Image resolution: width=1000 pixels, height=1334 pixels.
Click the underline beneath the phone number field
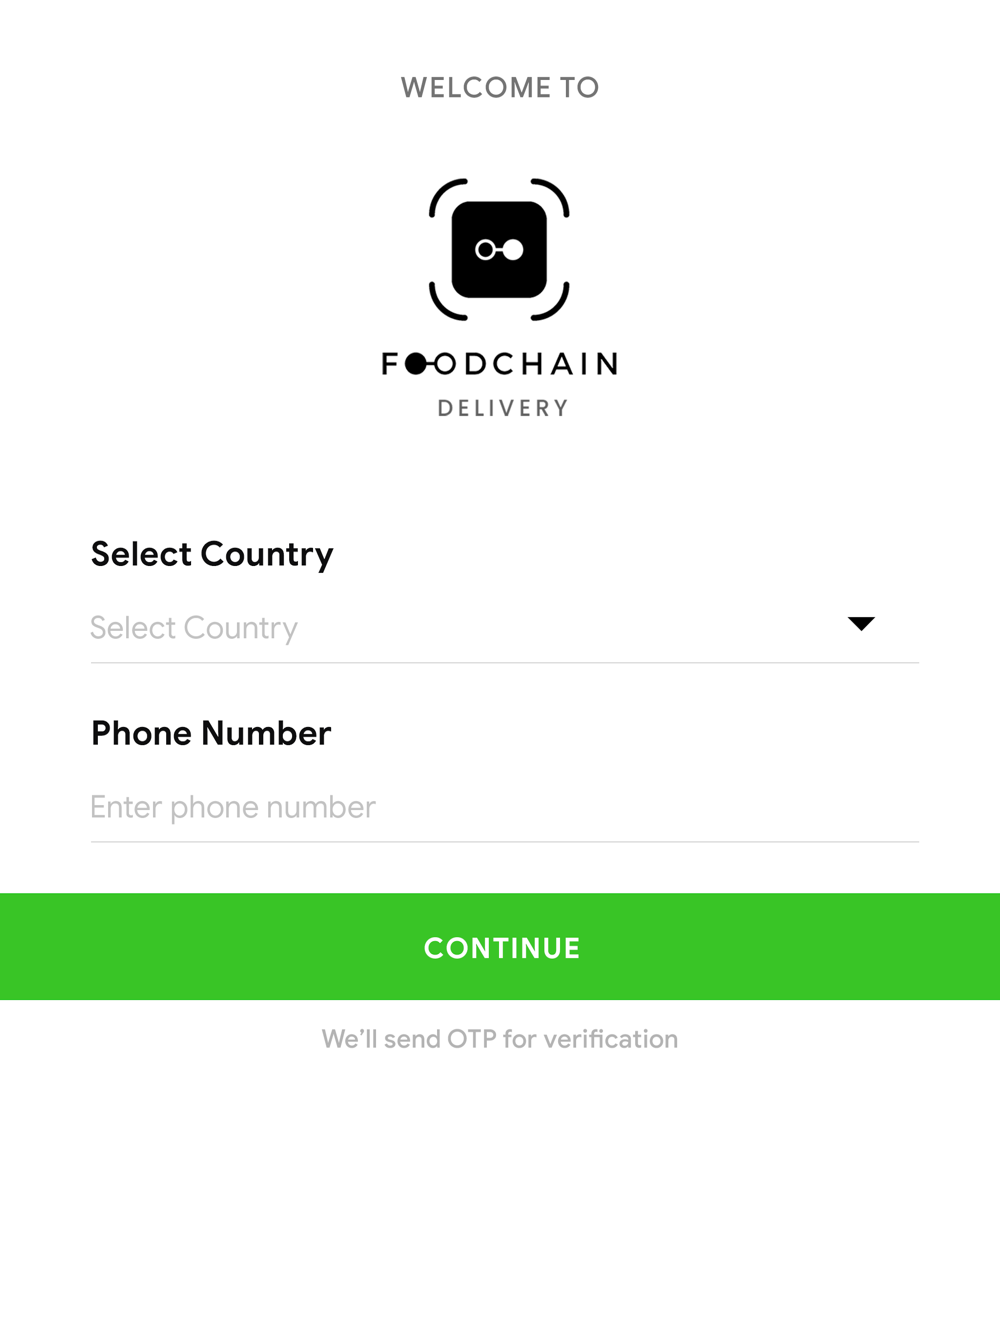pyautogui.click(x=504, y=841)
